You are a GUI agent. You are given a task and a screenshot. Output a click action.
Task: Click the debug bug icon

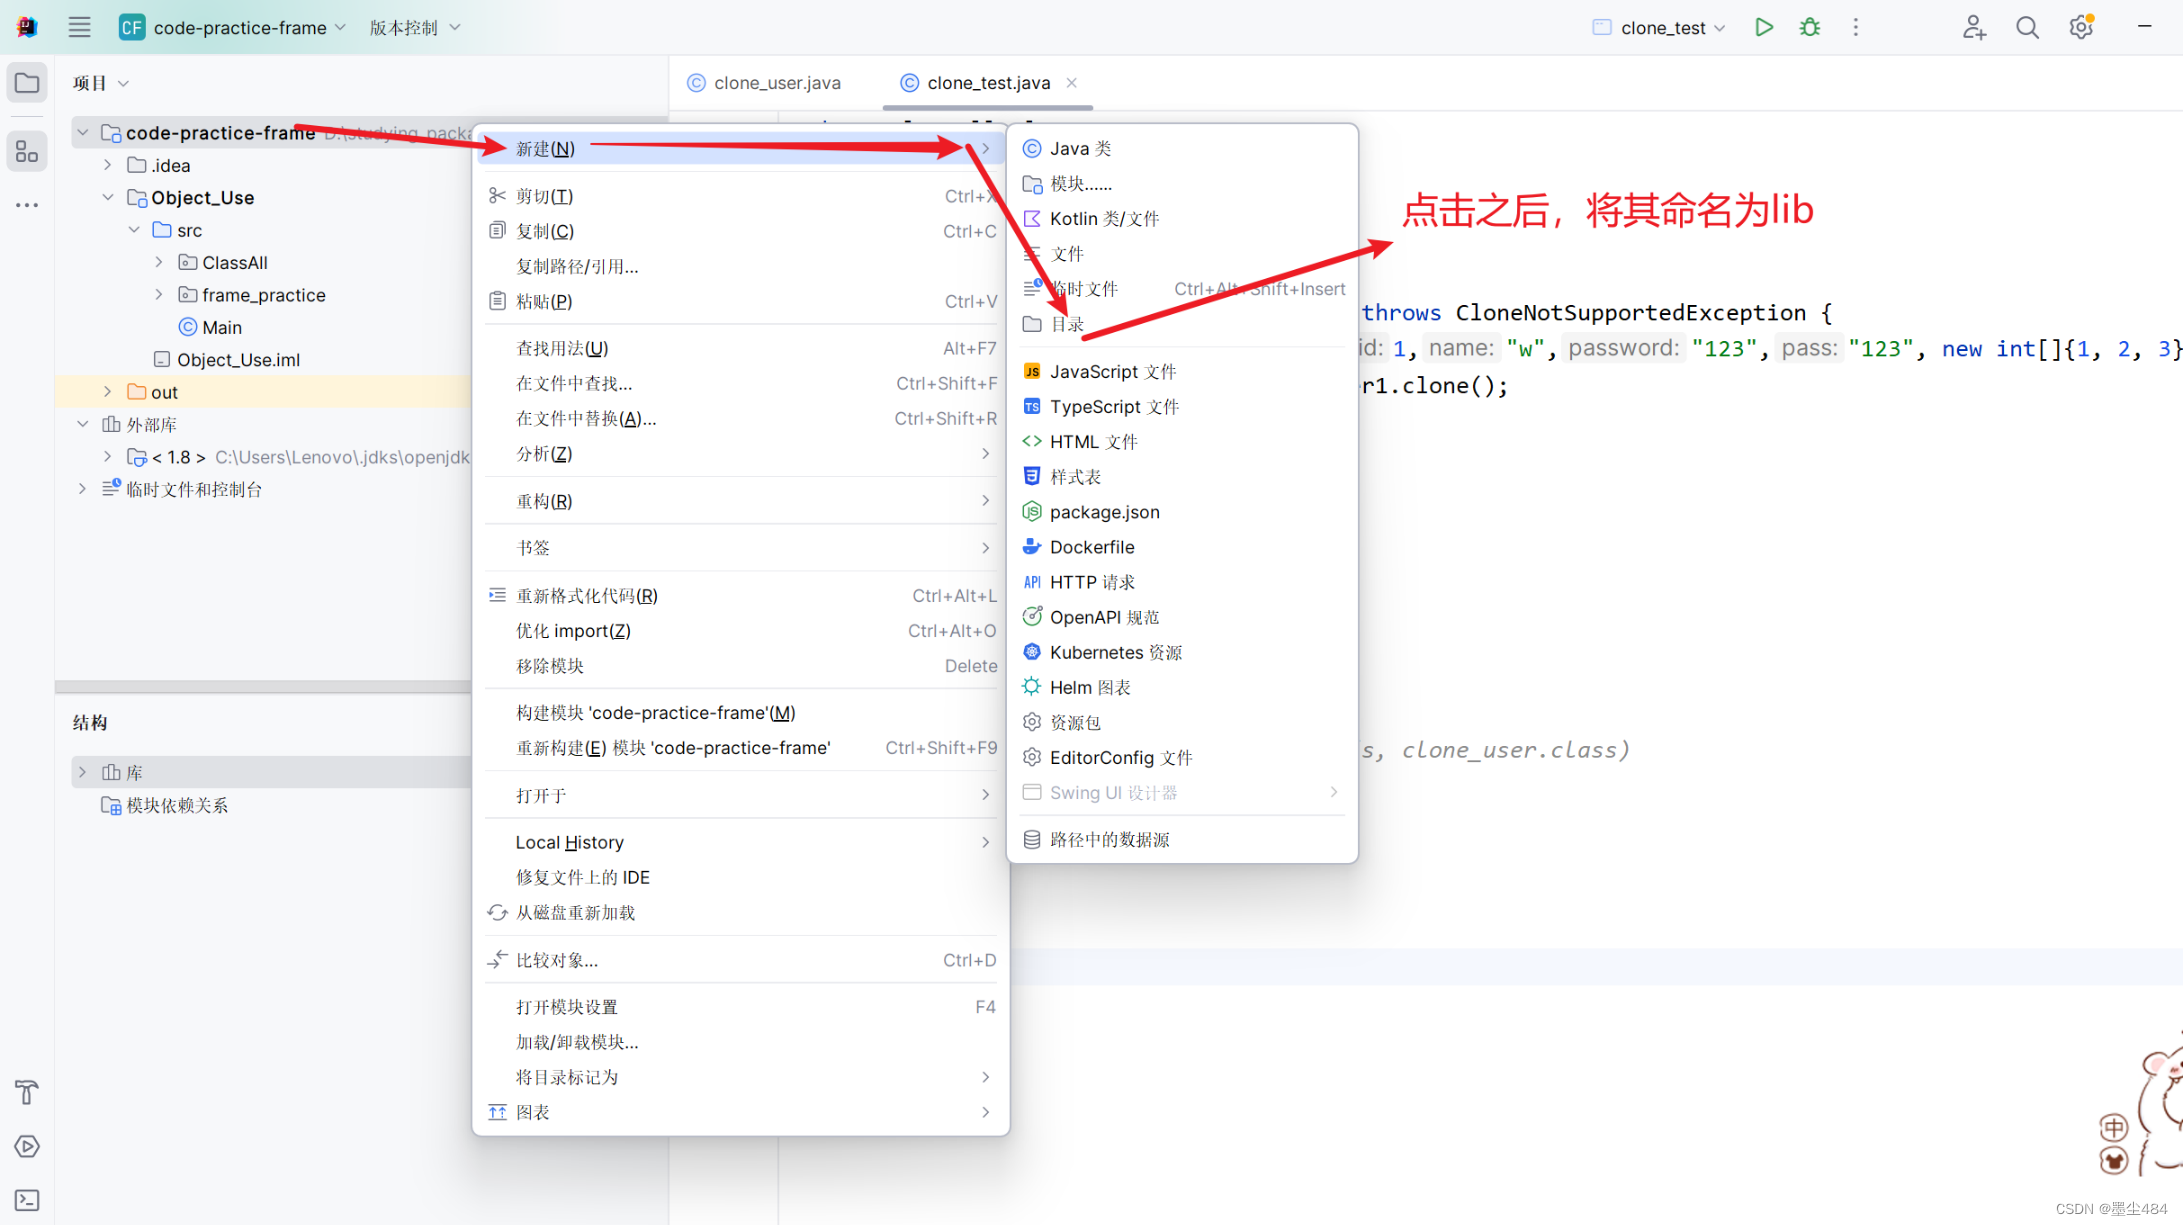click(1810, 27)
